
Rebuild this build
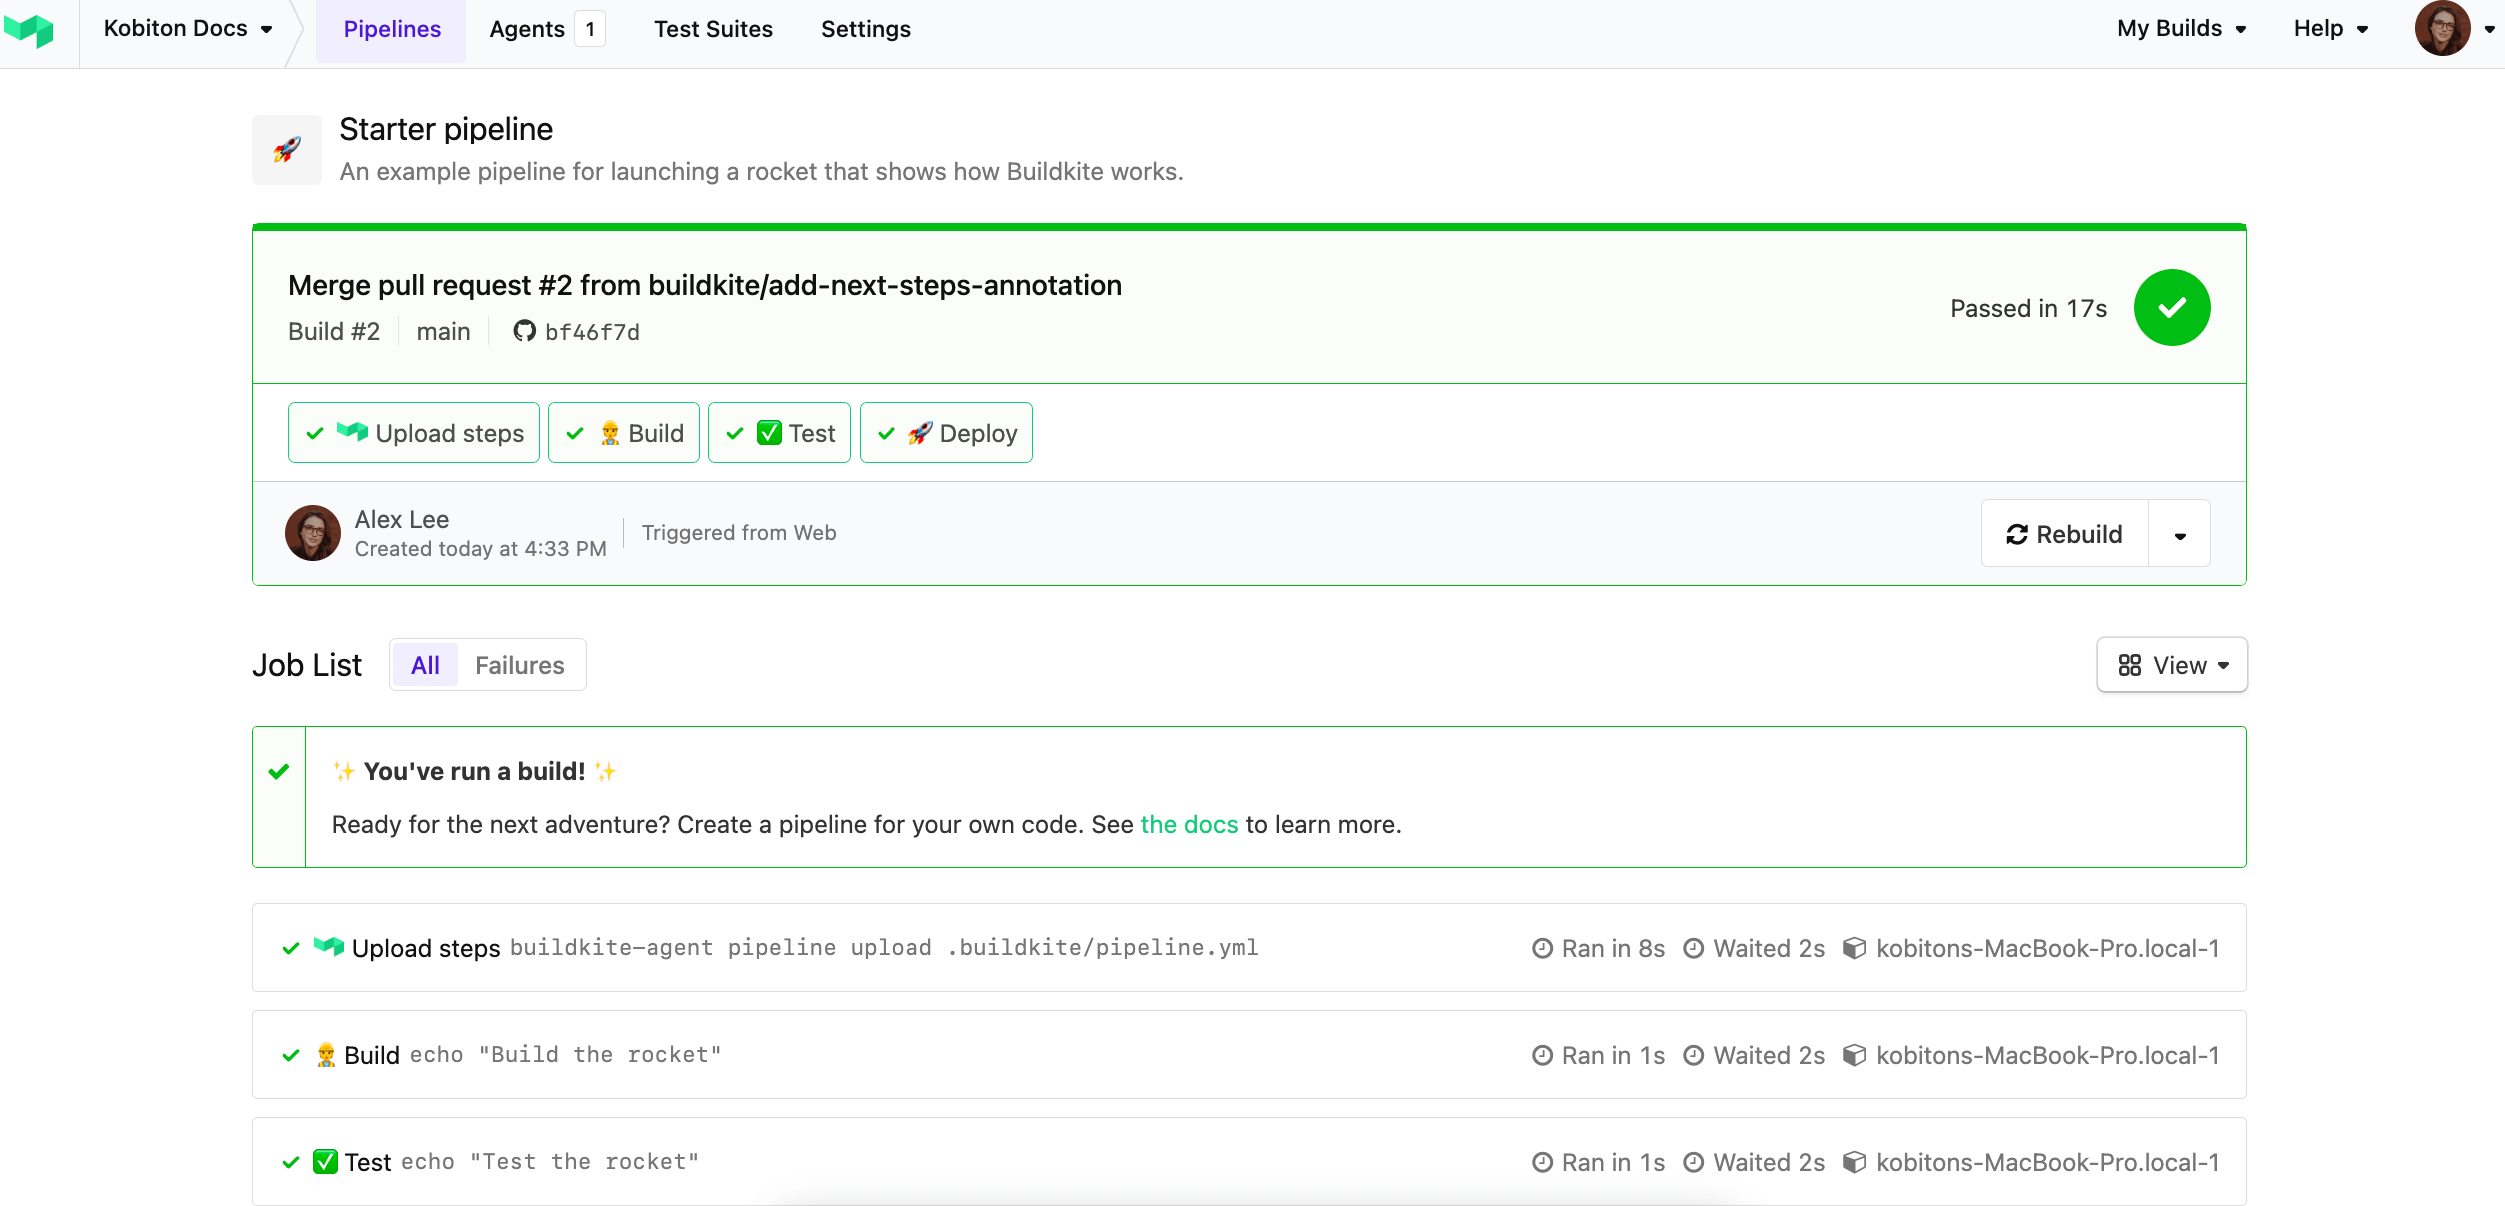coord(2065,534)
